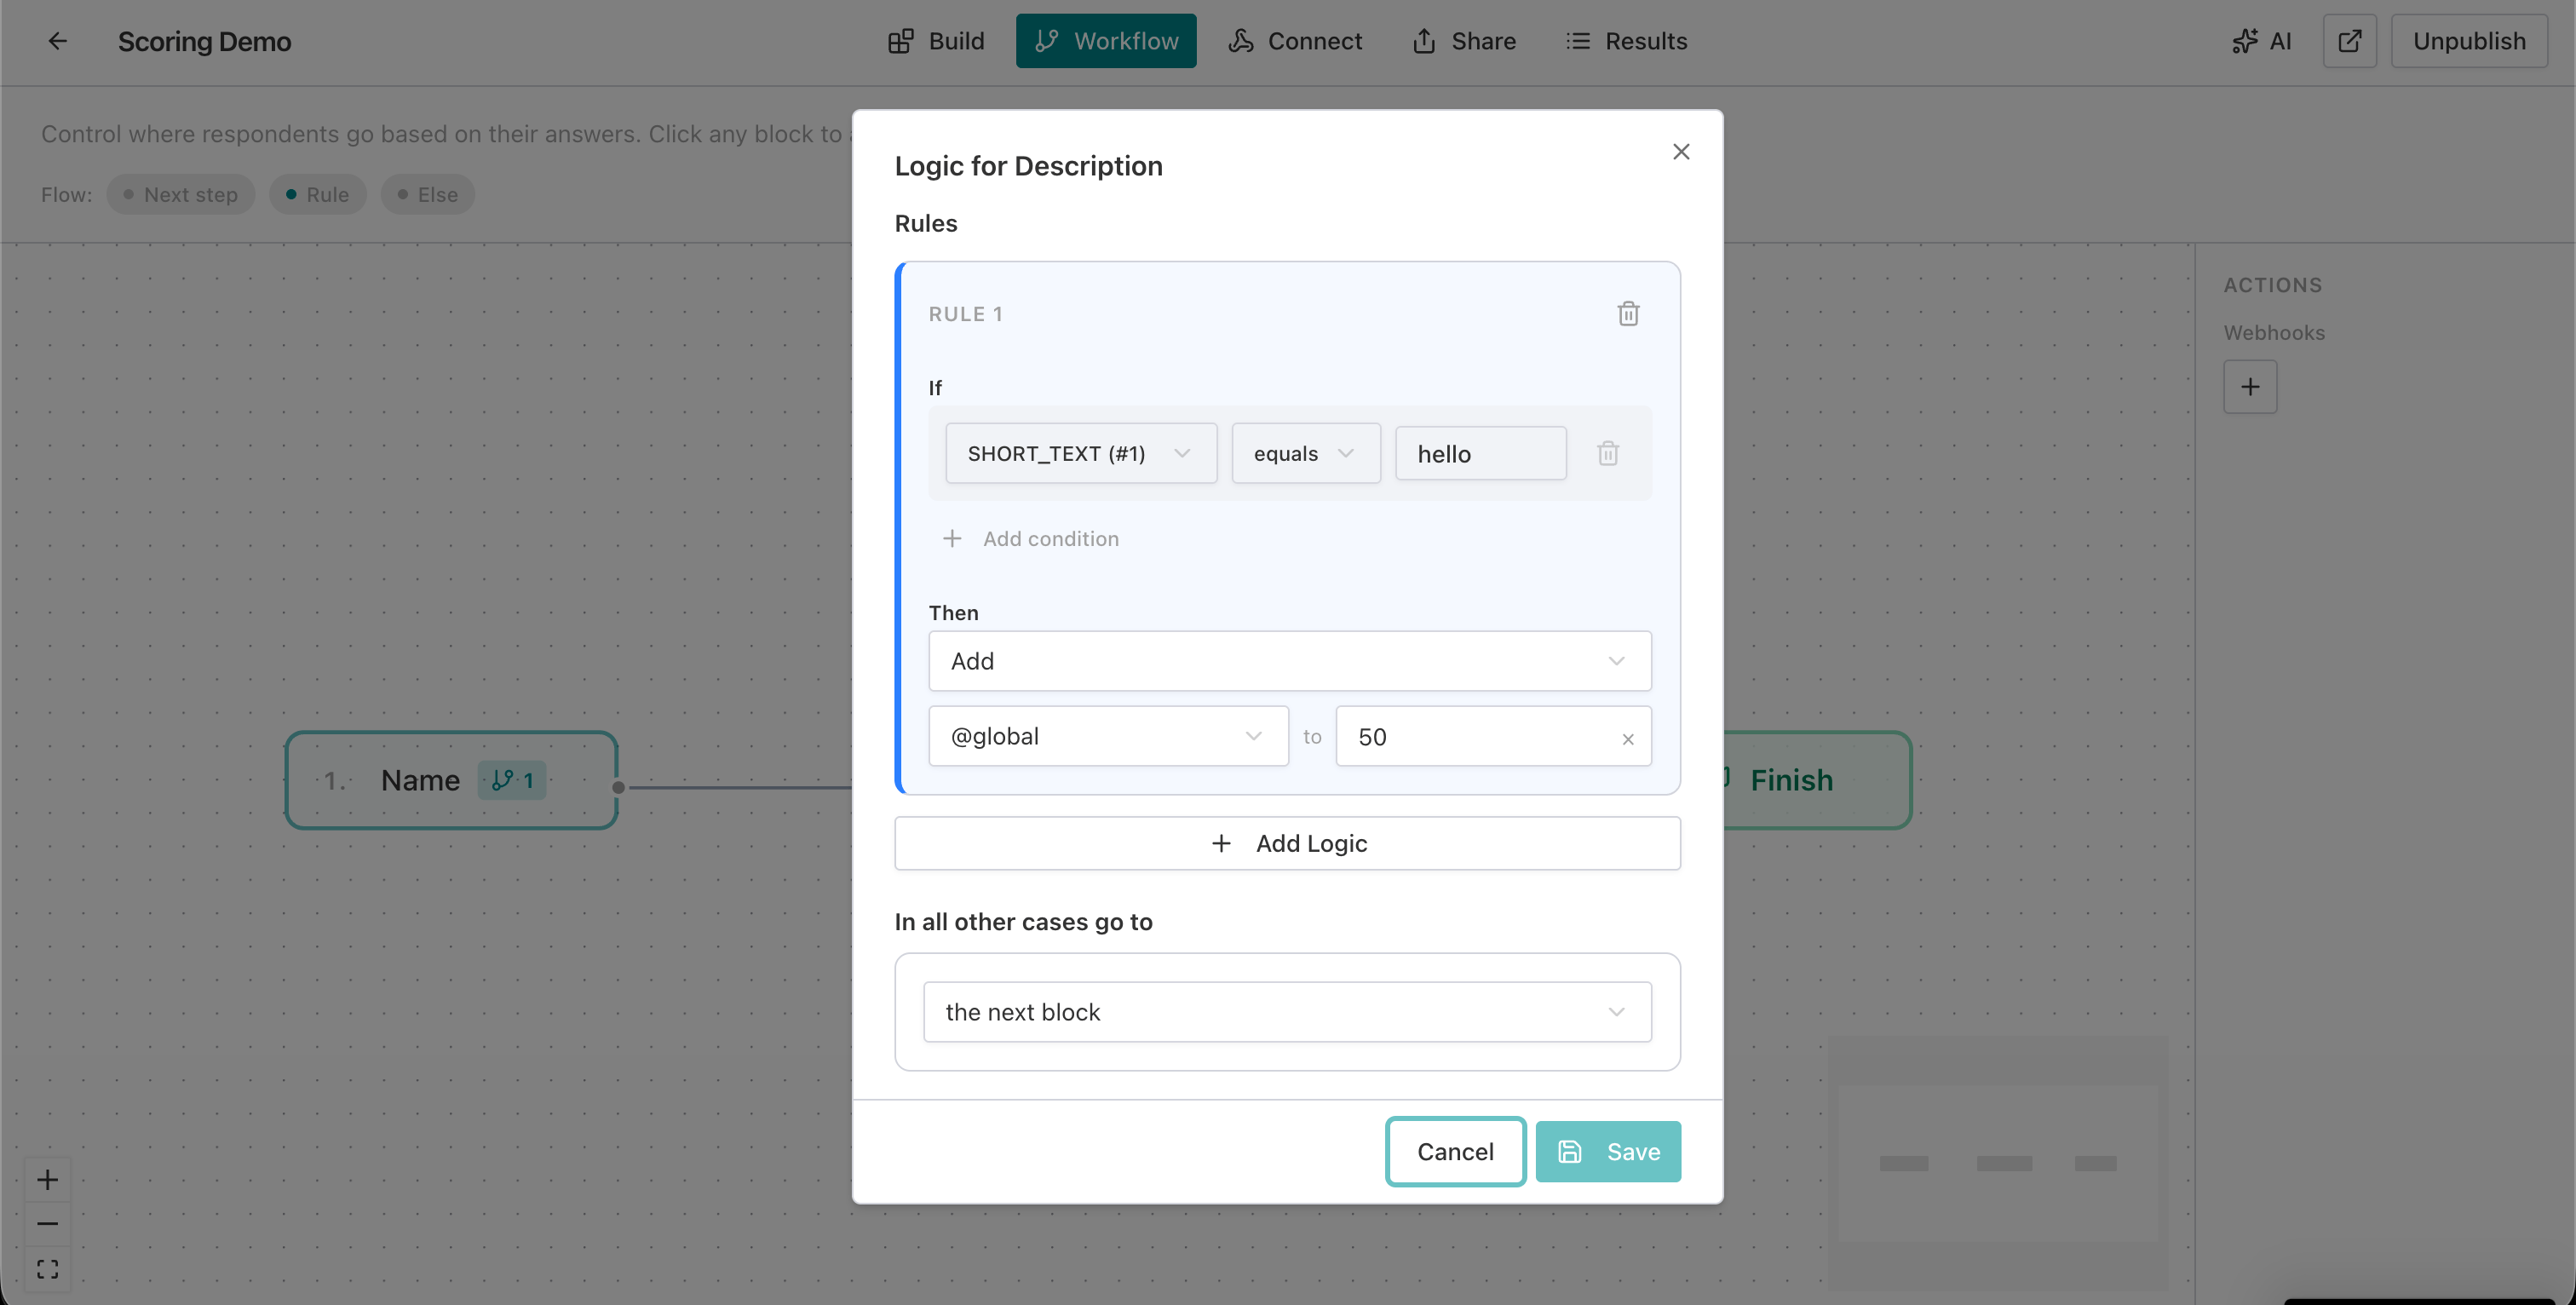Clear the score value 50 using the x
The width and height of the screenshot is (2576, 1305).
pyautogui.click(x=1628, y=738)
